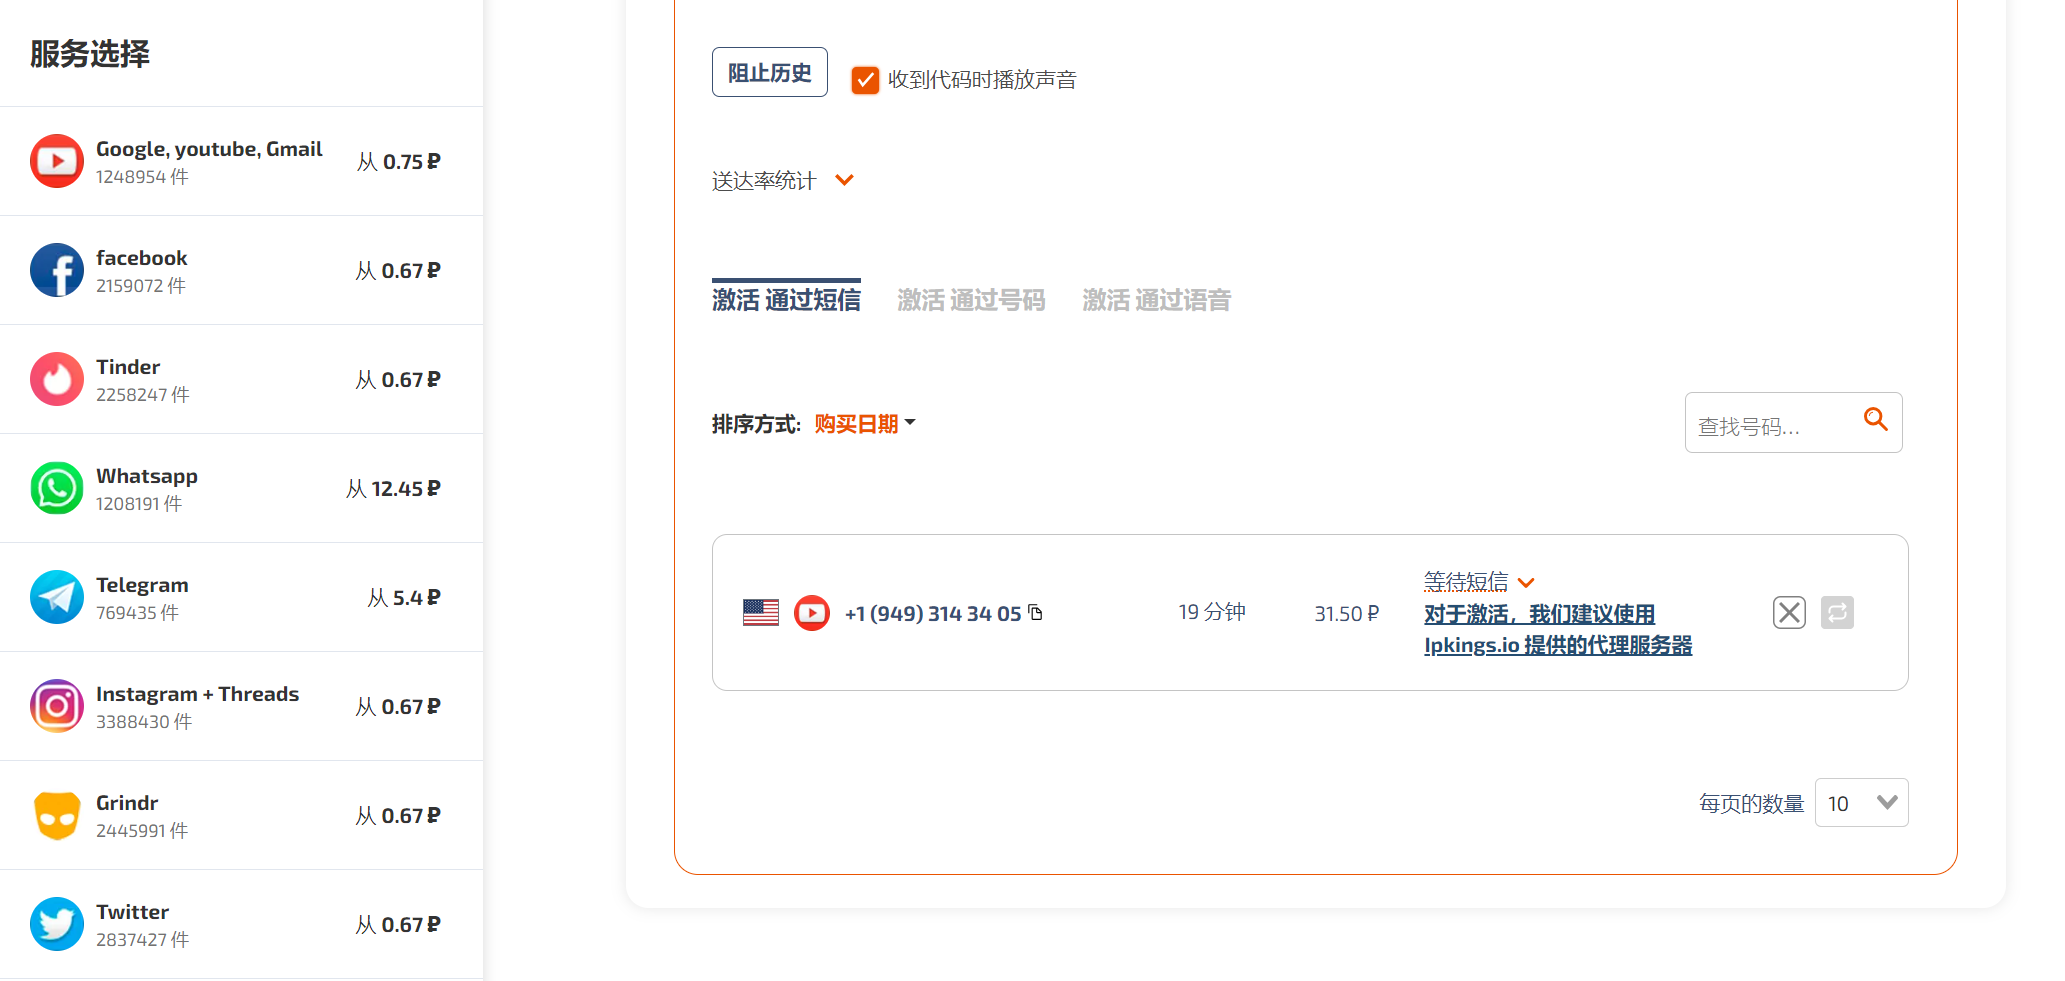Select the Grindr mask icon

(57, 815)
